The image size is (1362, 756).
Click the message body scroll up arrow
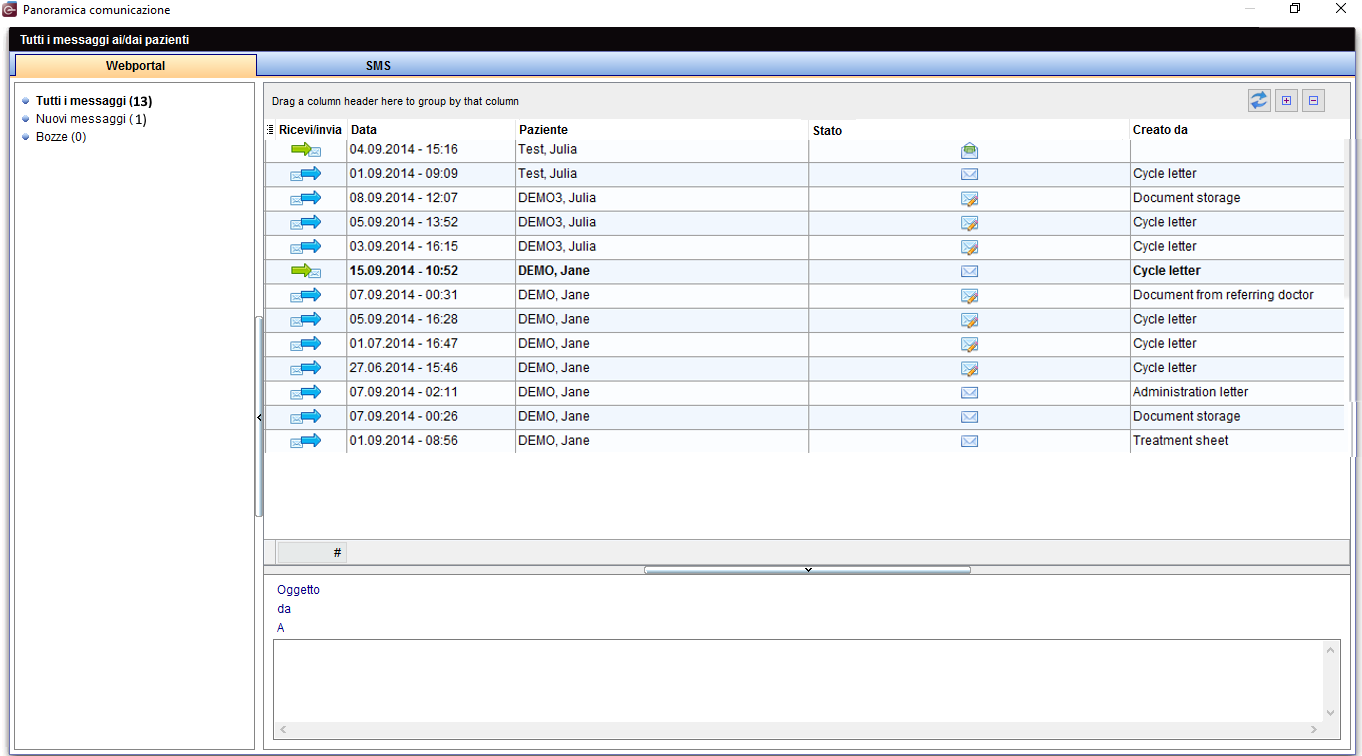(1331, 650)
